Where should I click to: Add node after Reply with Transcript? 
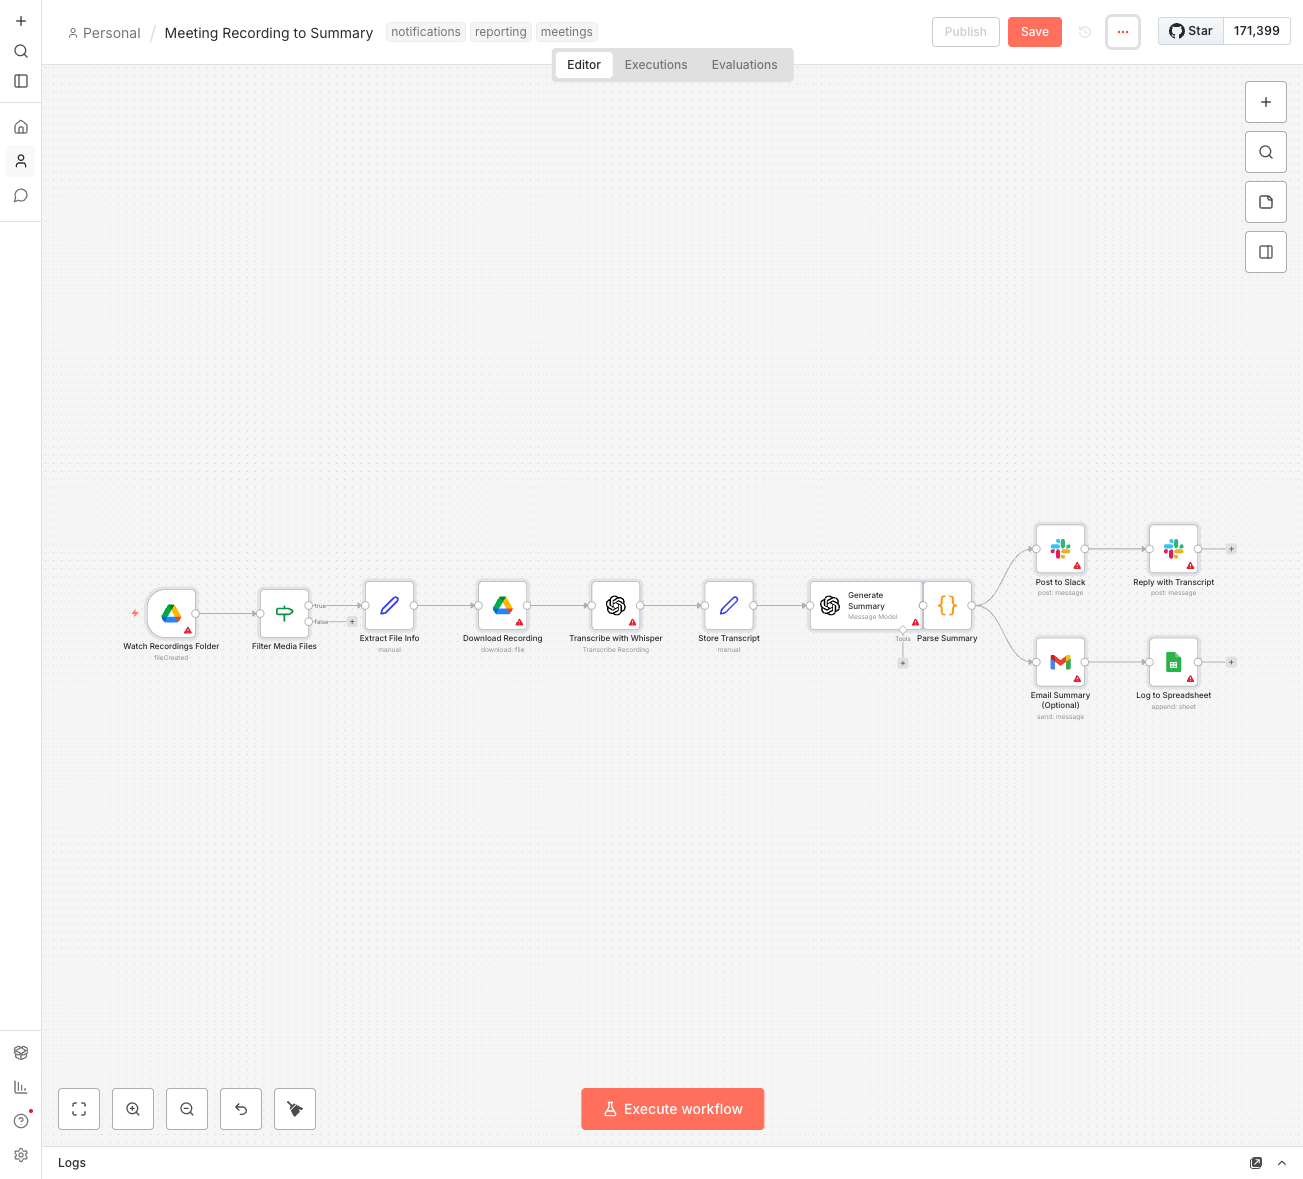[x=1231, y=549]
